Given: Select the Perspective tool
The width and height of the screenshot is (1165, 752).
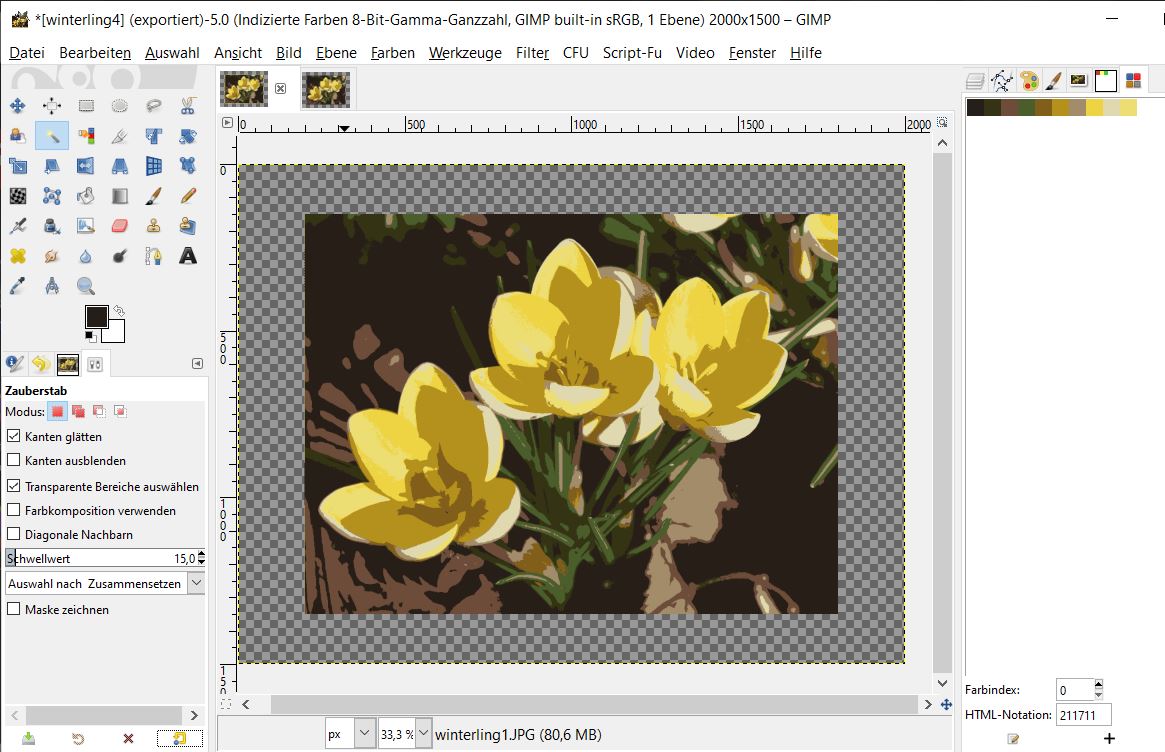Looking at the screenshot, I should (x=120, y=166).
